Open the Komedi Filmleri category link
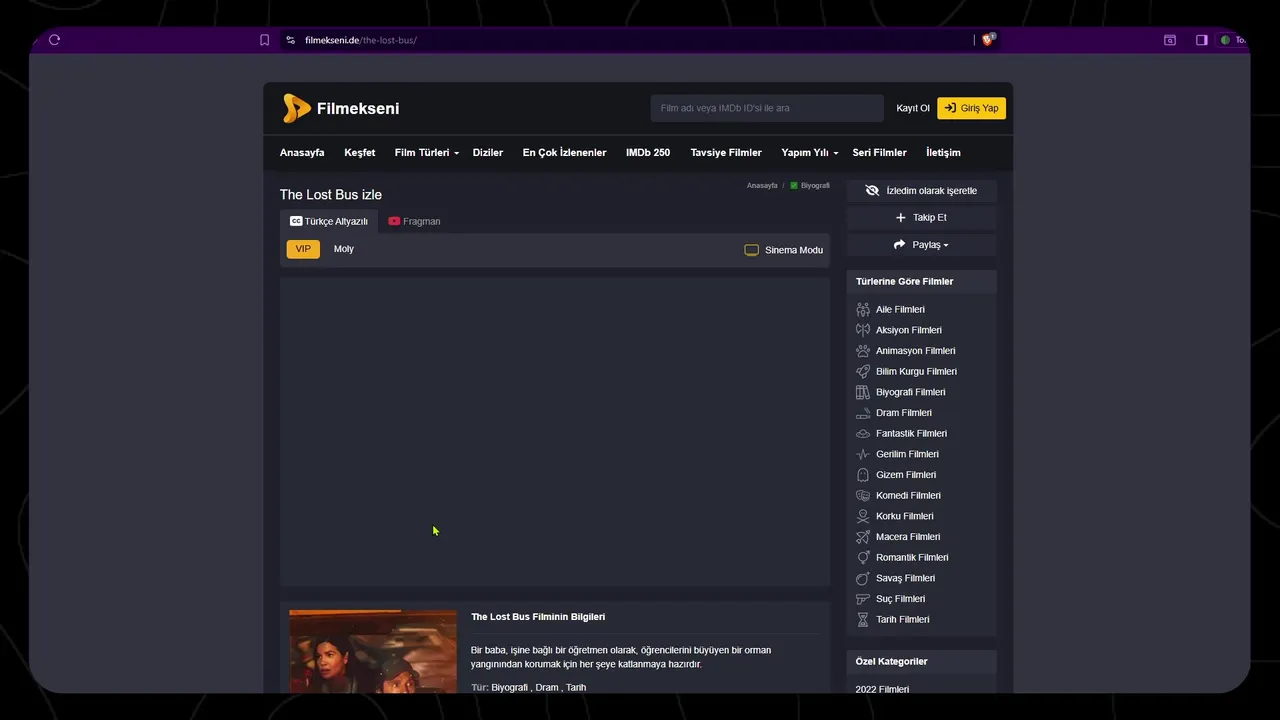The width and height of the screenshot is (1280, 720). coord(908,496)
